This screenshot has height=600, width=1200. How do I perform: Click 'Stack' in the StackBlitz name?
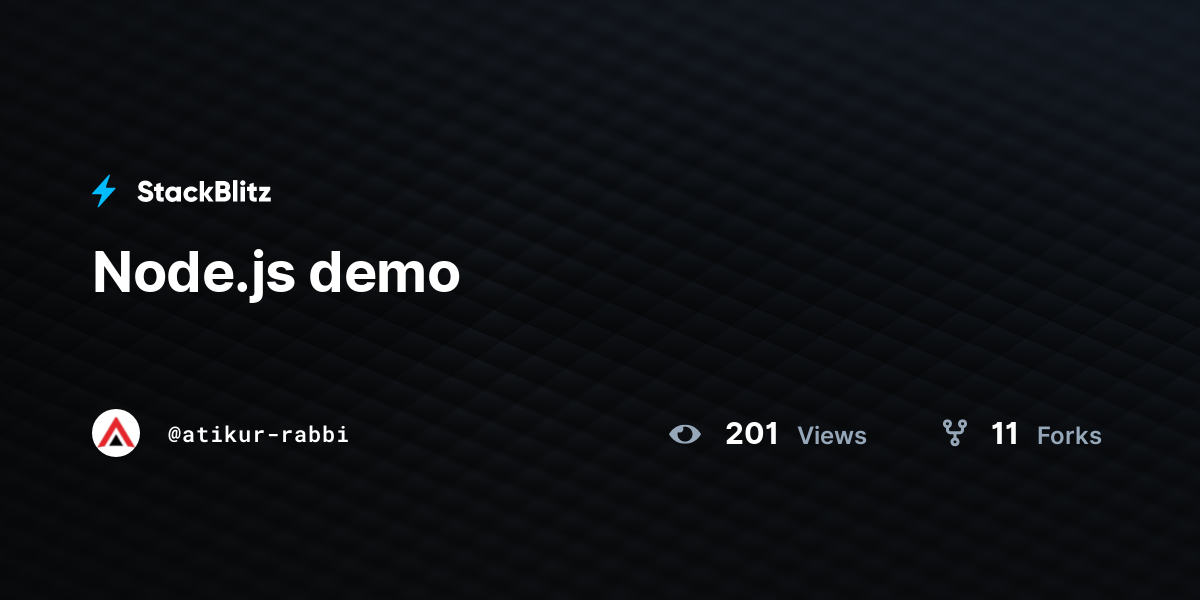click(171, 192)
